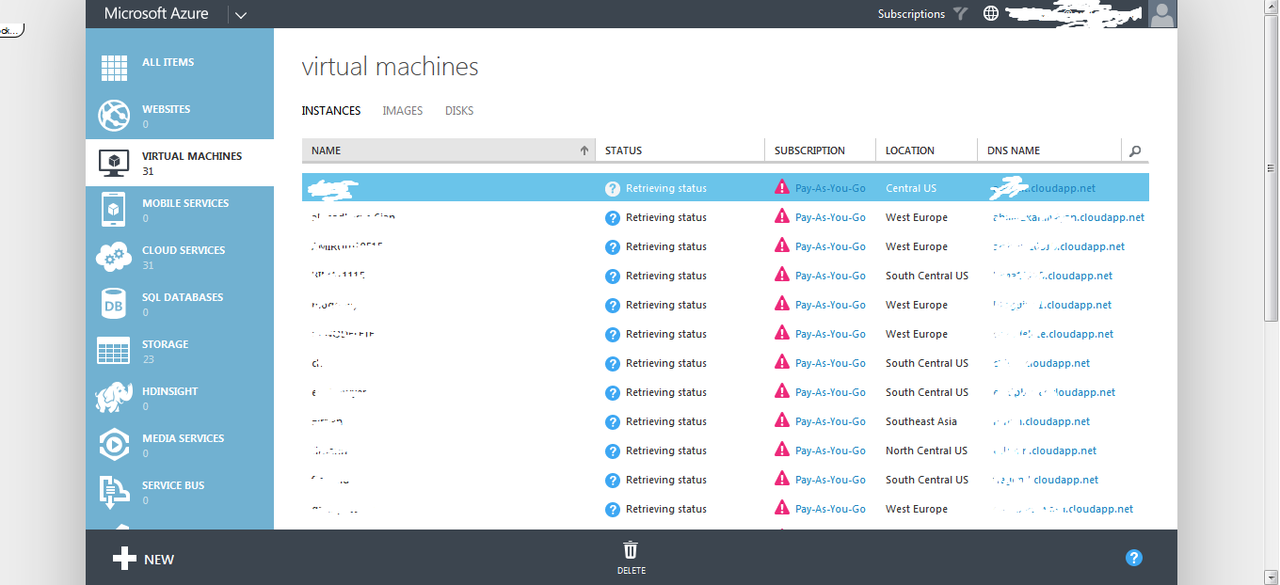Open the Service Bus icon

(x=114, y=492)
